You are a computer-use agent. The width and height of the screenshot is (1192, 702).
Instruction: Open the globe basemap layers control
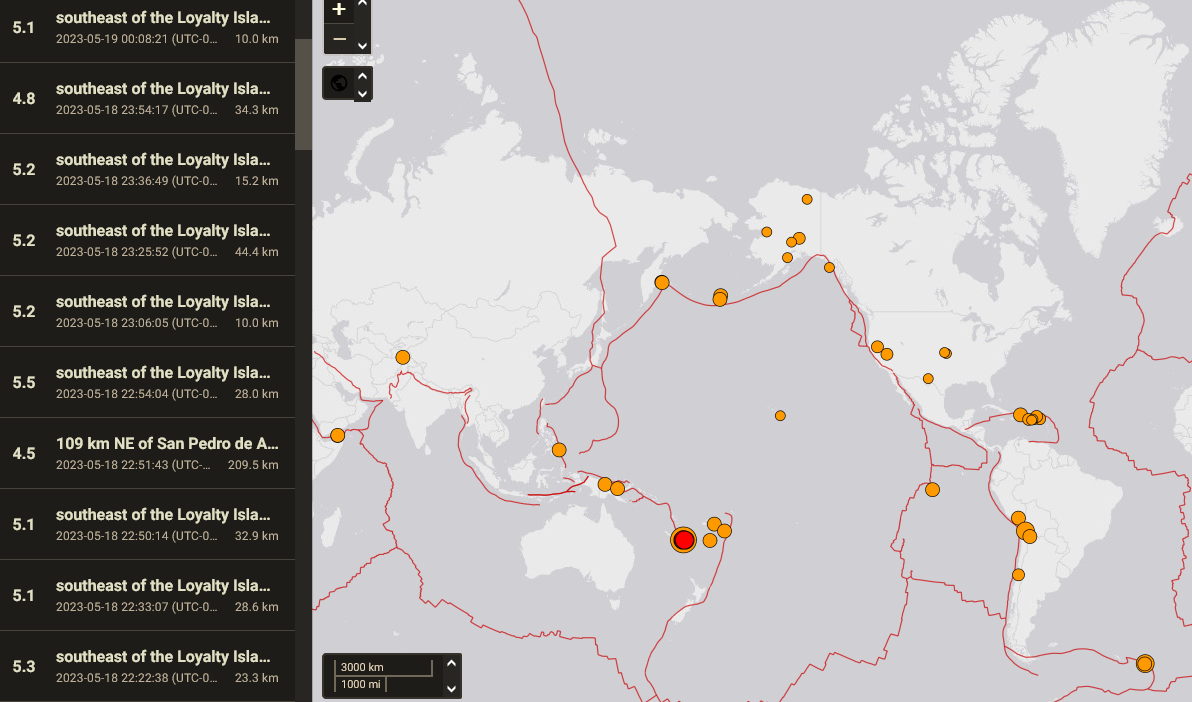click(339, 83)
